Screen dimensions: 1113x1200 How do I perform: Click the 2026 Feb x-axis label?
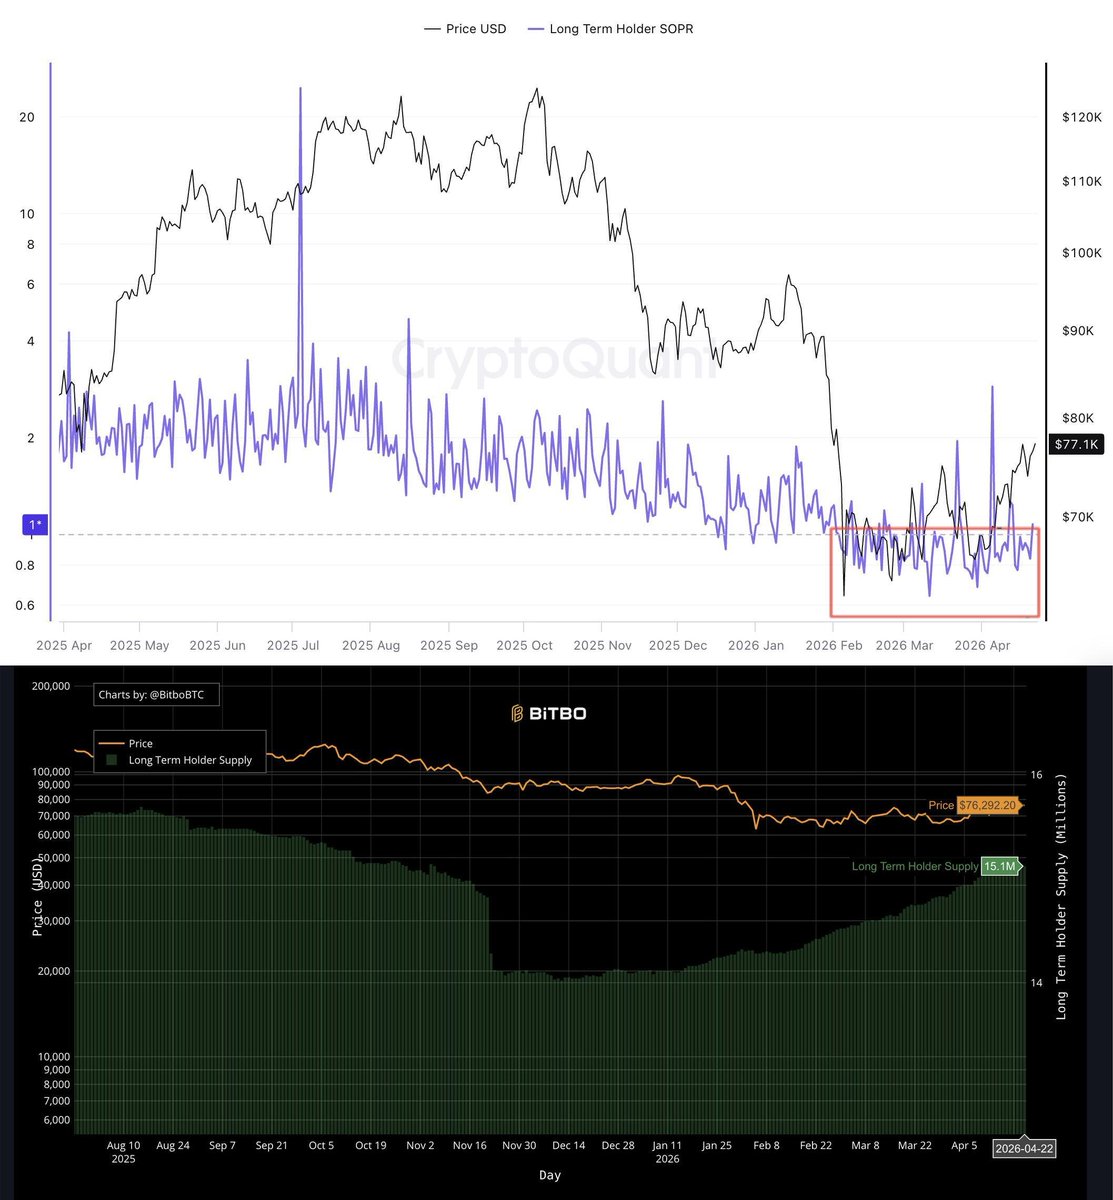(x=833, y=646)
